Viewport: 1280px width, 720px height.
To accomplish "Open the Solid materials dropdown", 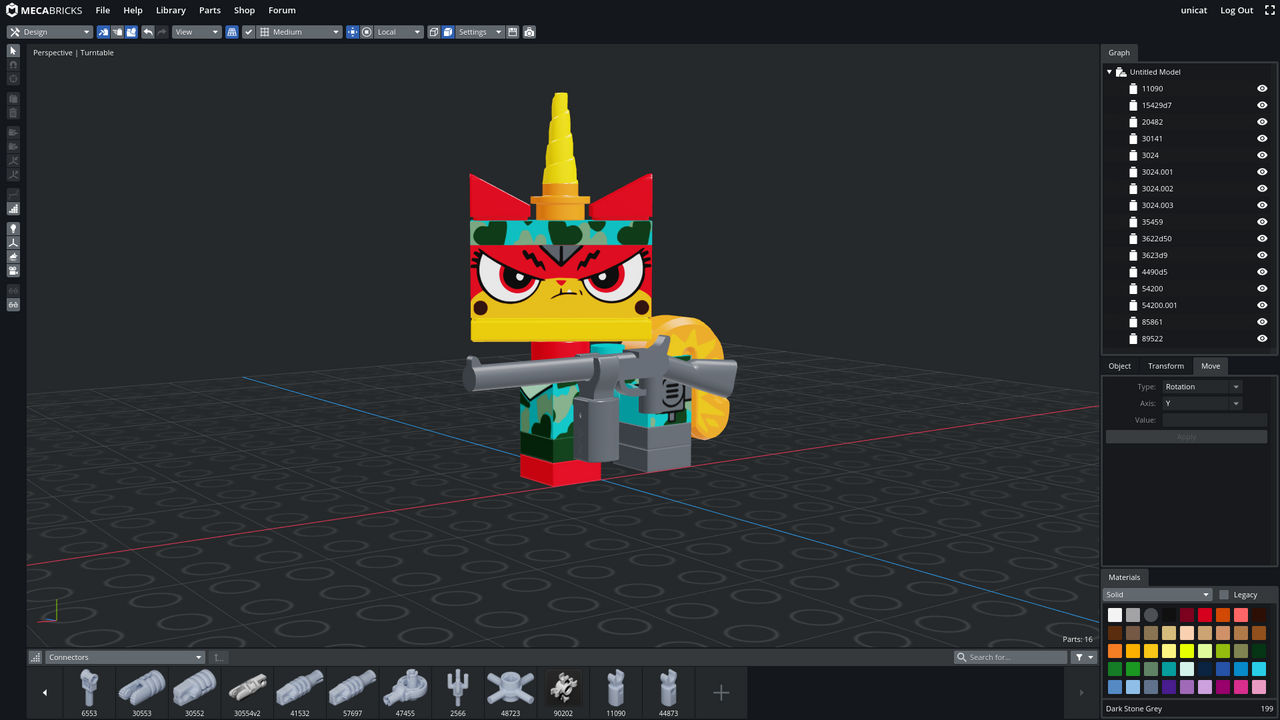I will [x=1157, y=594].
